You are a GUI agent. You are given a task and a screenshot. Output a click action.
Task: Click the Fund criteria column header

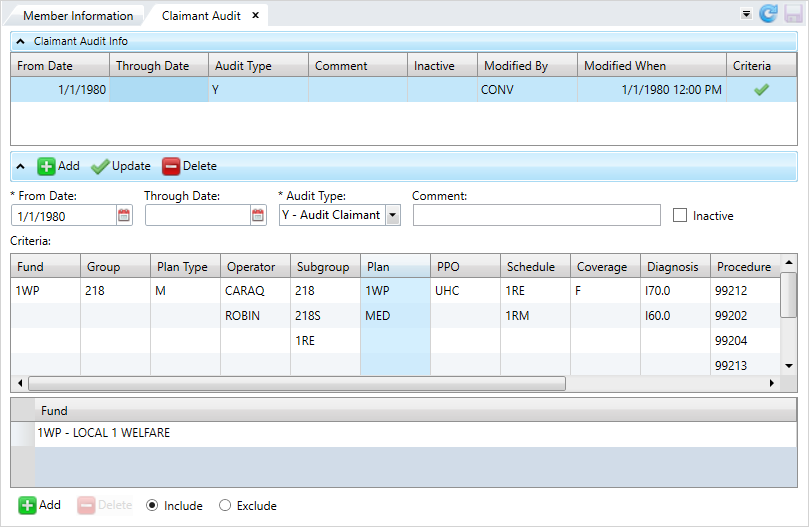[45, 267]
